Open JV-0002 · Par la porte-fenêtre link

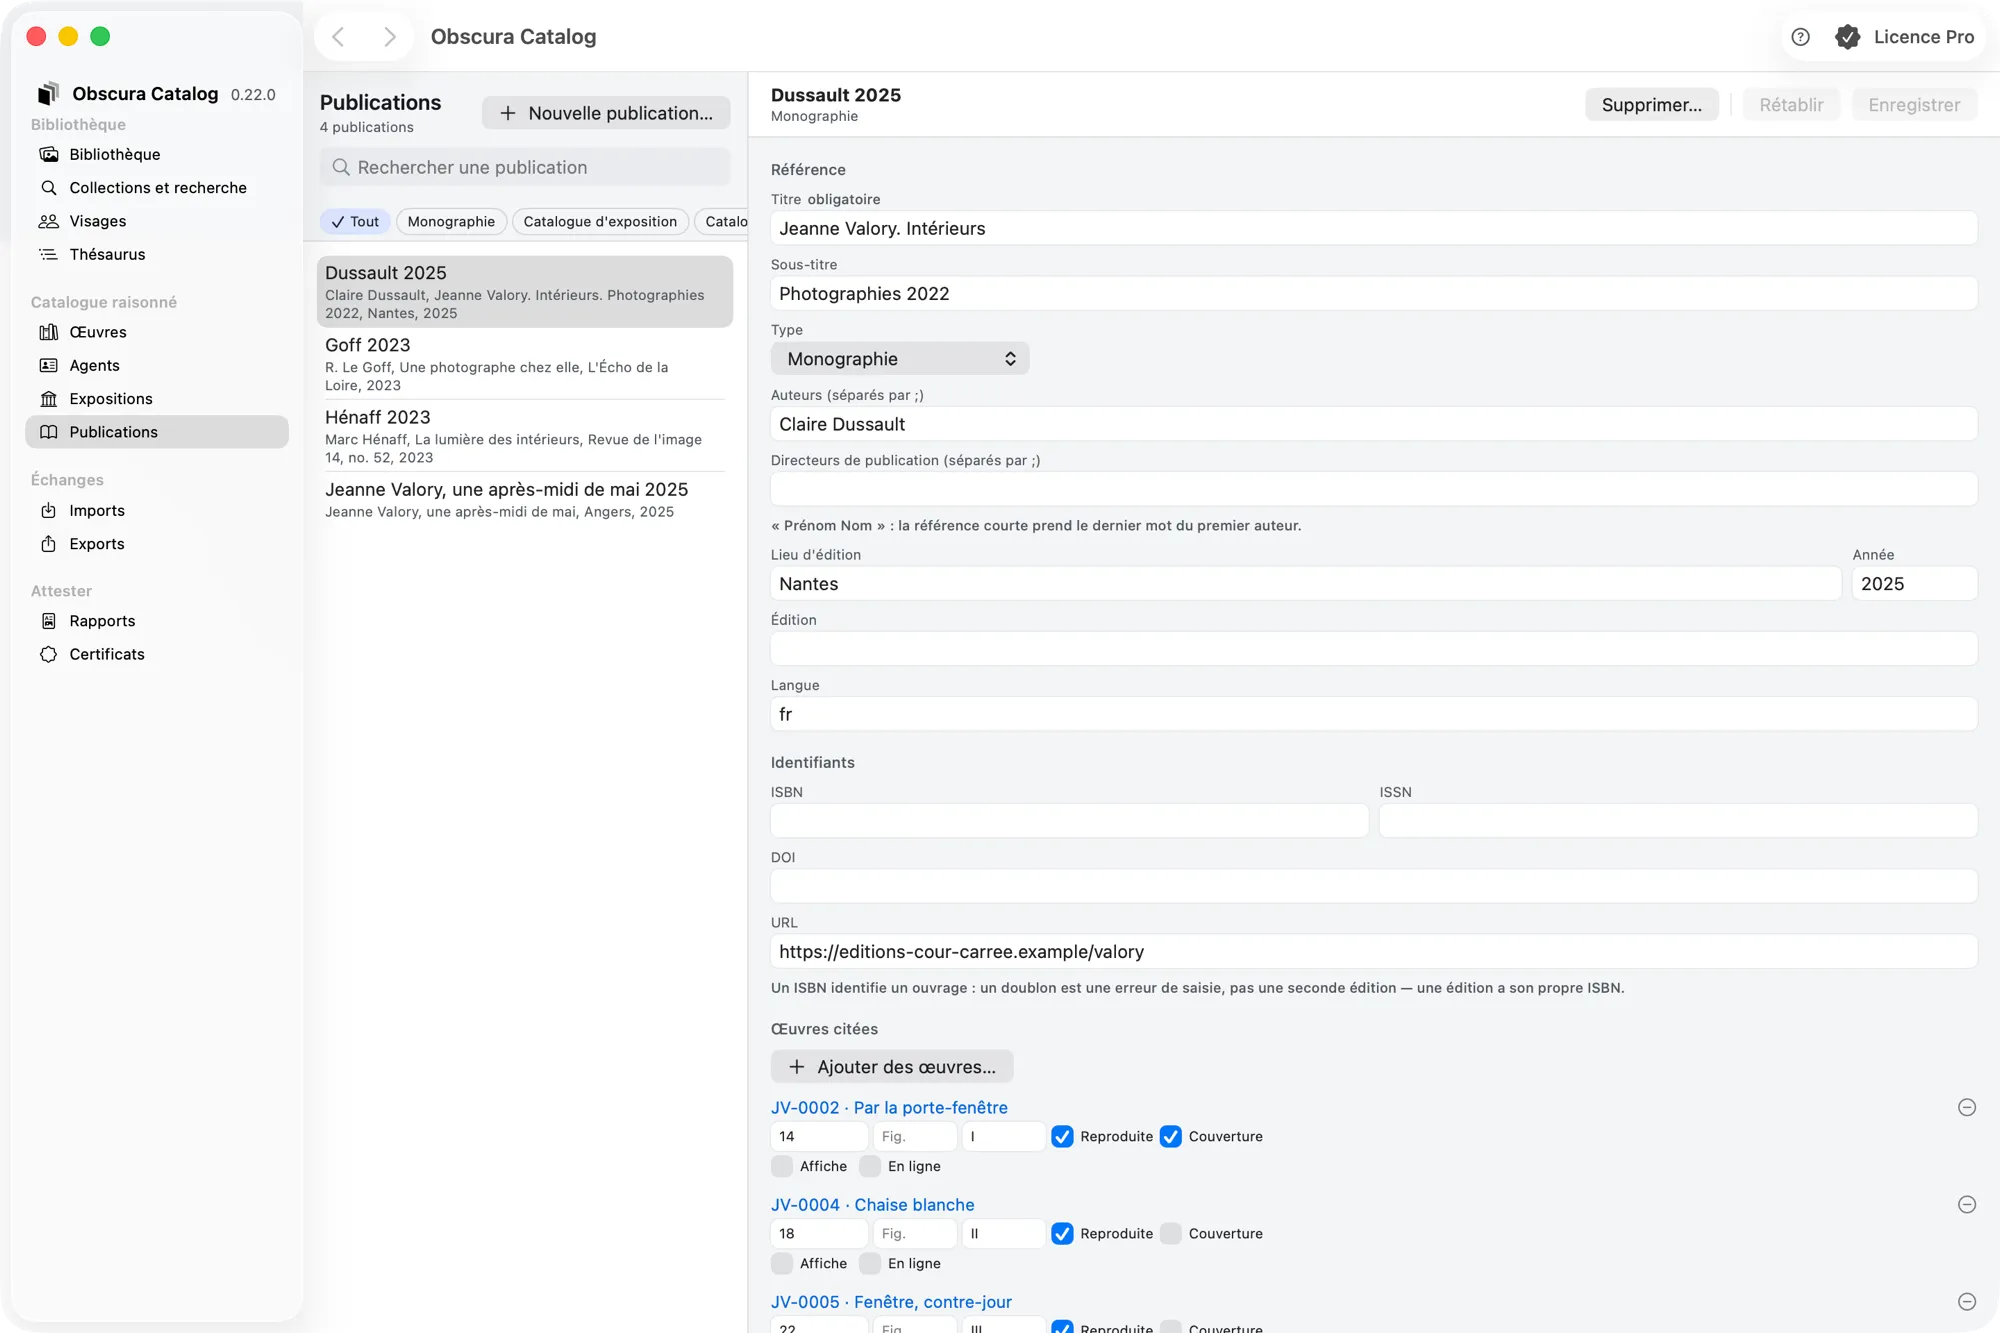click(x=889, y=1107)
